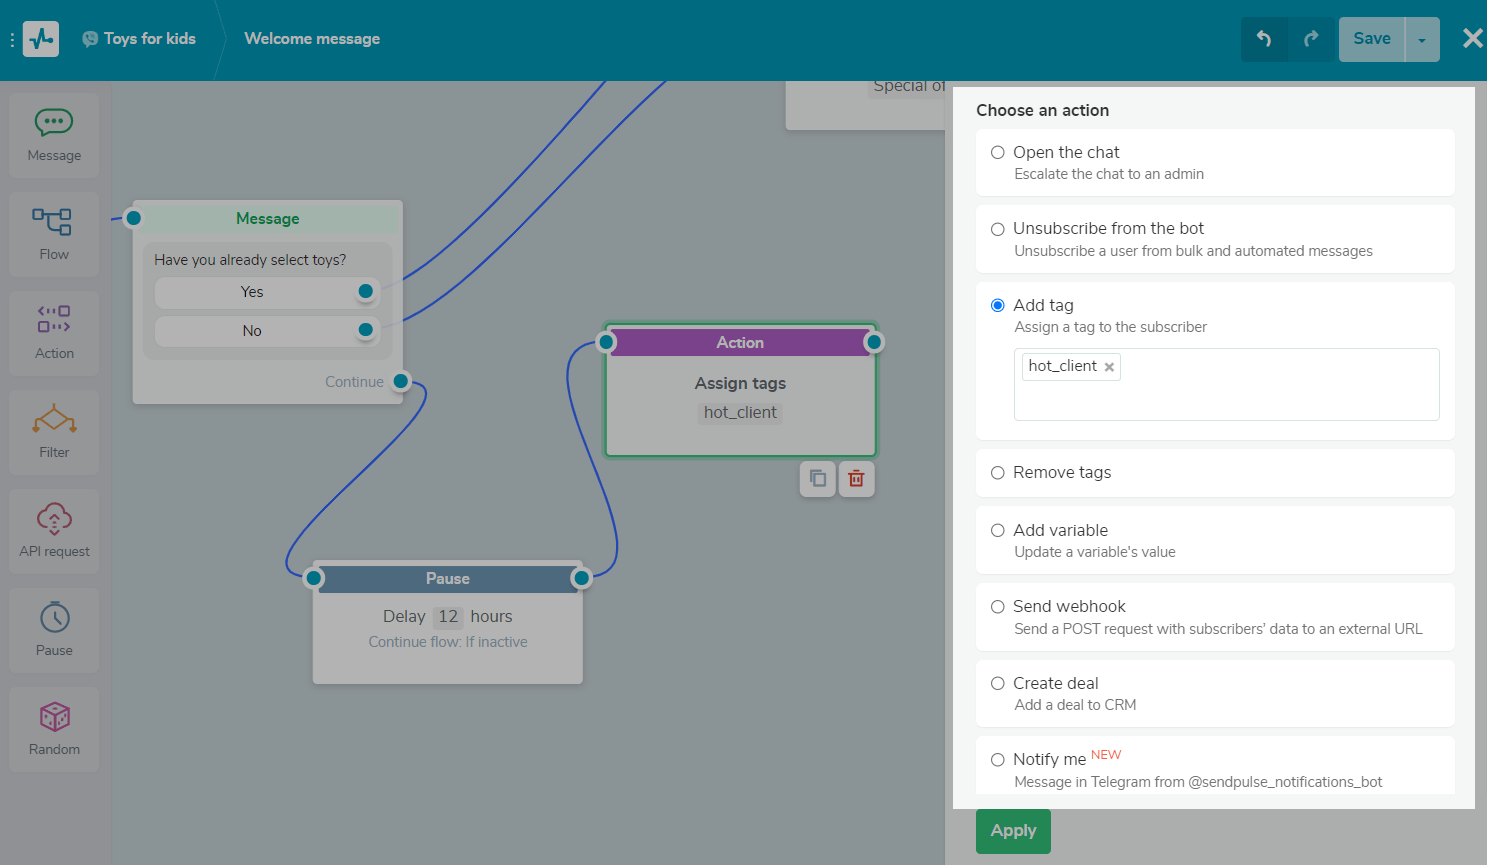Choose Unsubscribe from the bot option

(x=998, y=229)
